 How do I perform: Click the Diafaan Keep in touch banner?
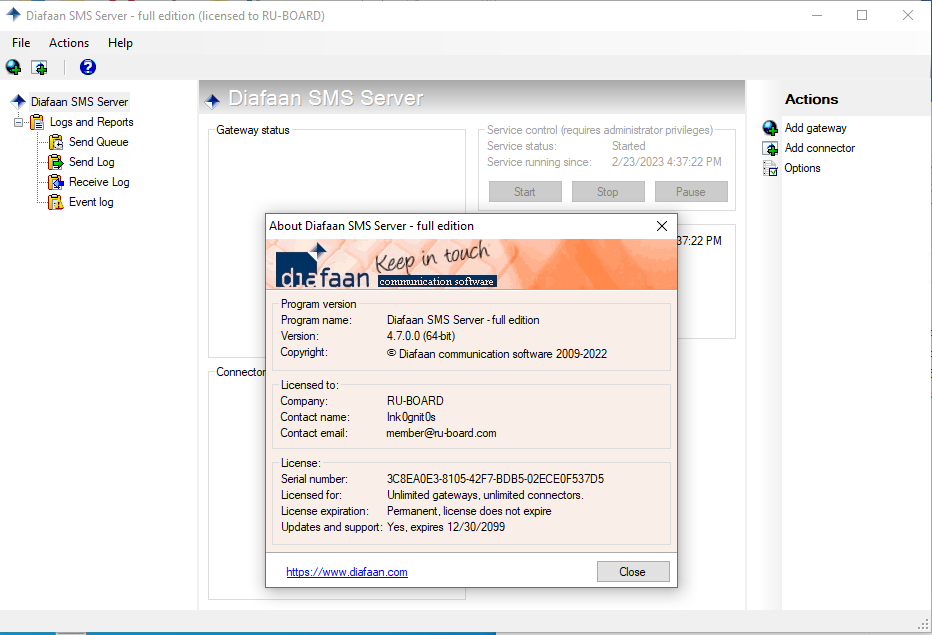click(471, 265)
